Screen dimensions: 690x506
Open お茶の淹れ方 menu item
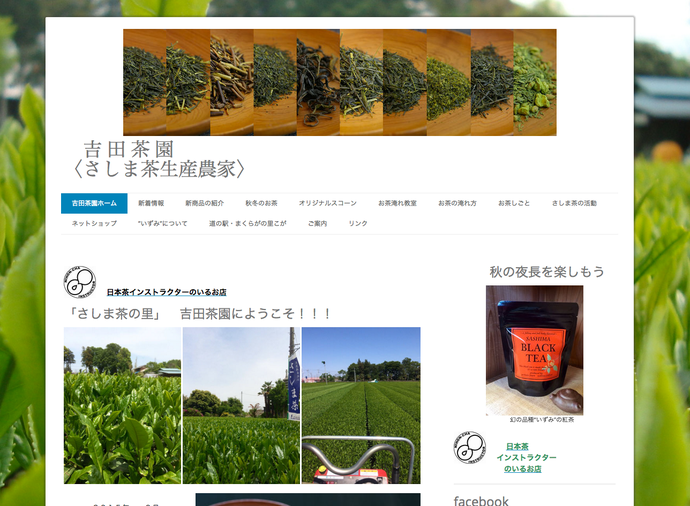pyautogui.click(x=457, y=203)
